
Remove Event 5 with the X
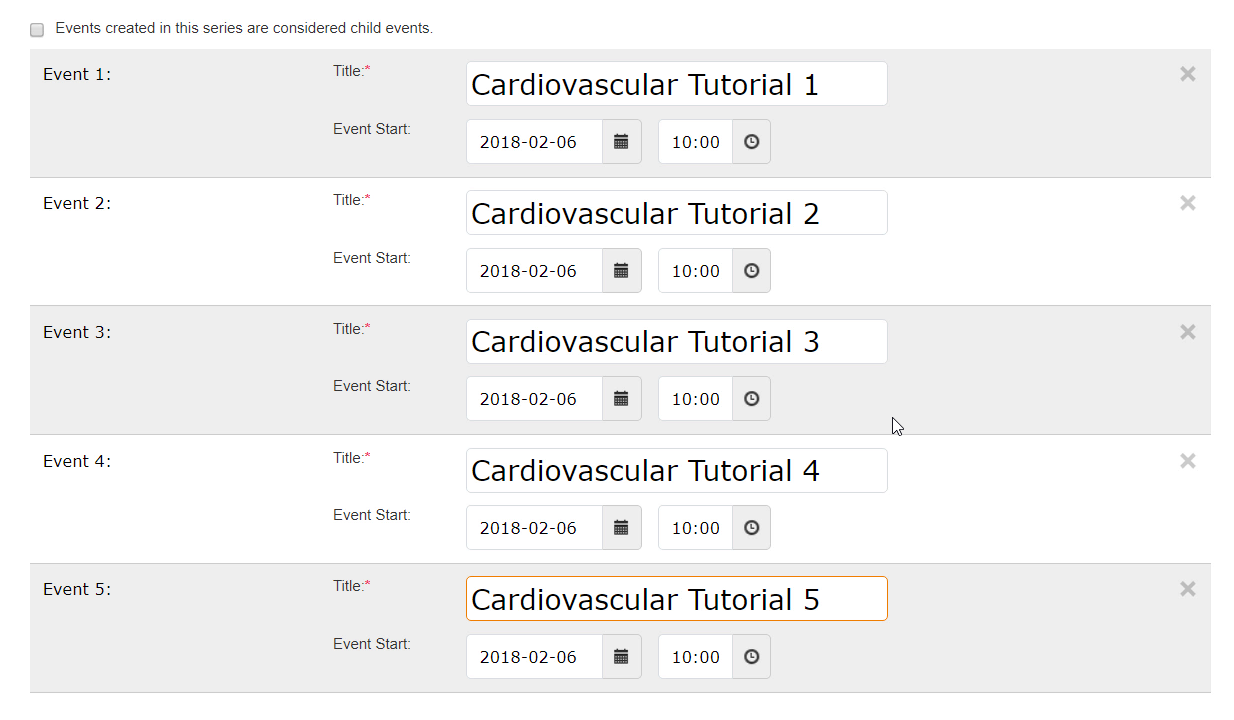[1187, 589]
